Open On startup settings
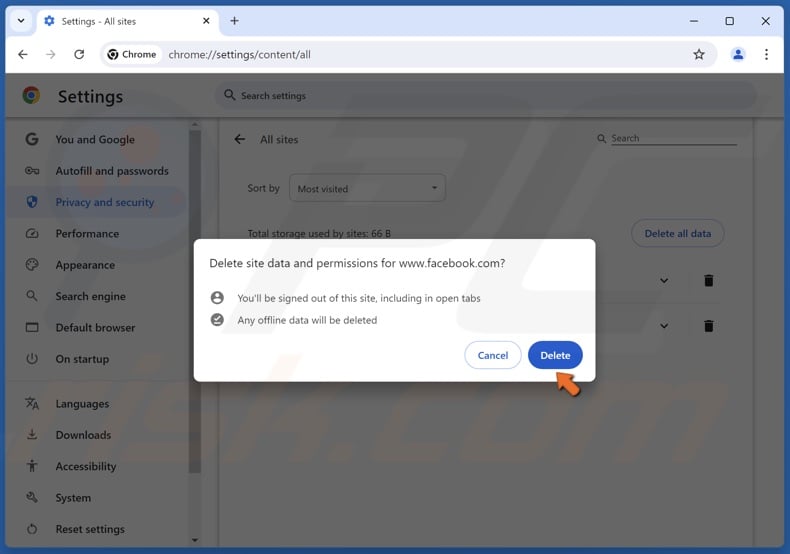The image size is (790, 554). (97, 359)
